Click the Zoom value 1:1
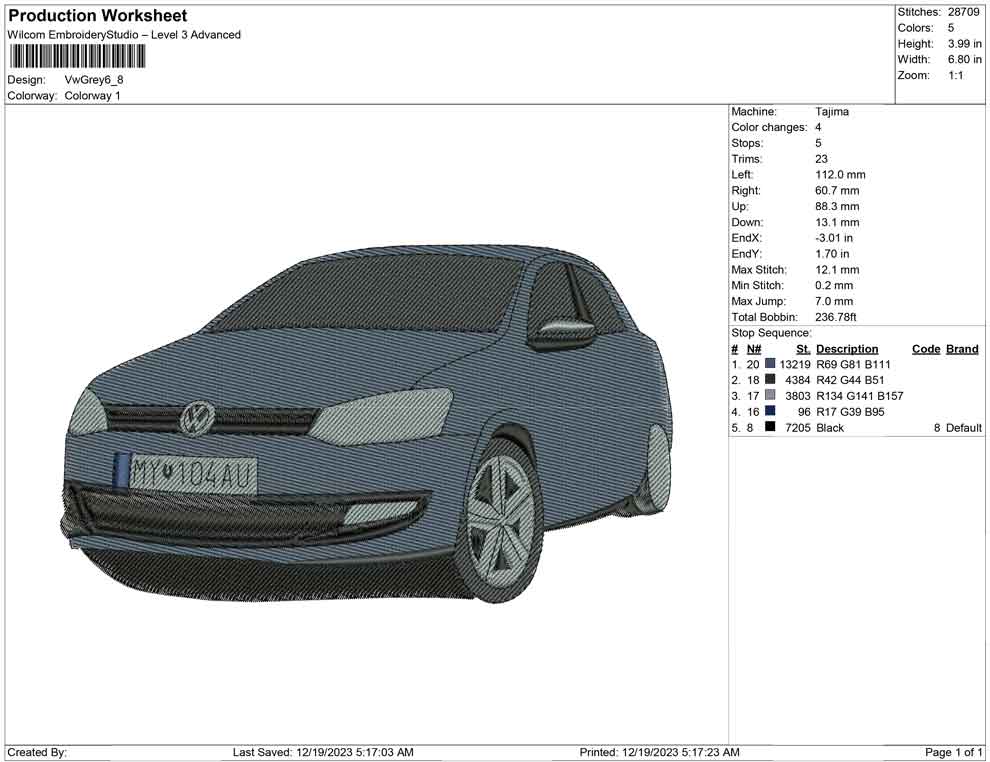 click(x=955, y=75)
